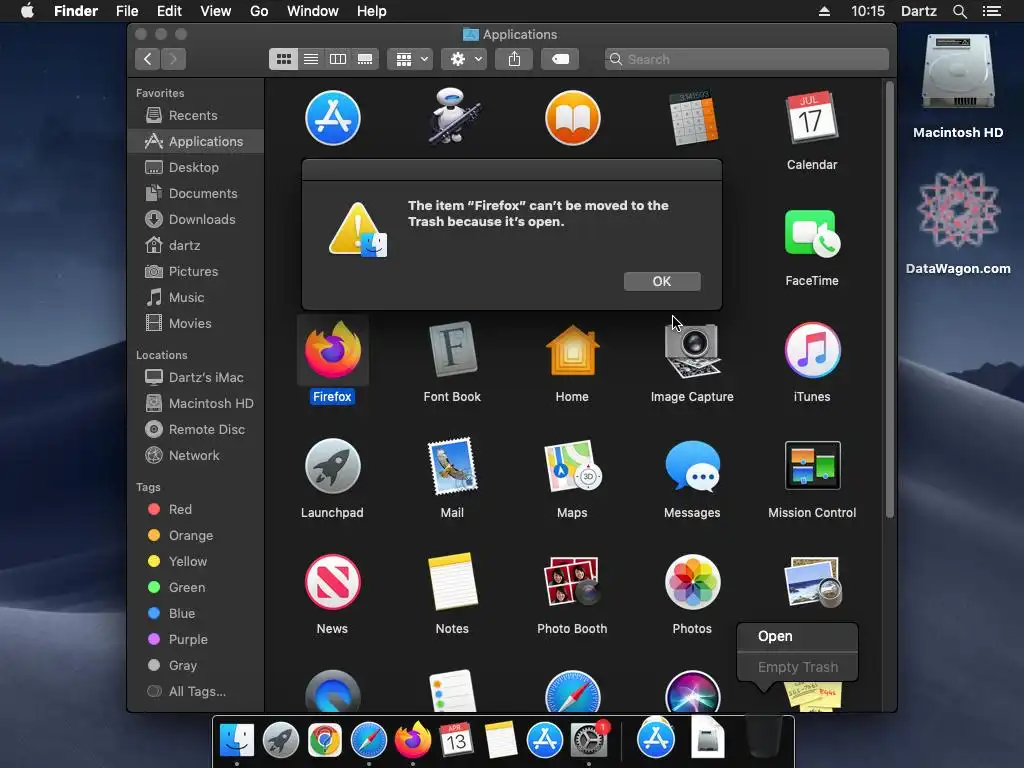Select the Photos app icon
Viewport: 1024px width, 768px height.
click(x=692, y=582)
